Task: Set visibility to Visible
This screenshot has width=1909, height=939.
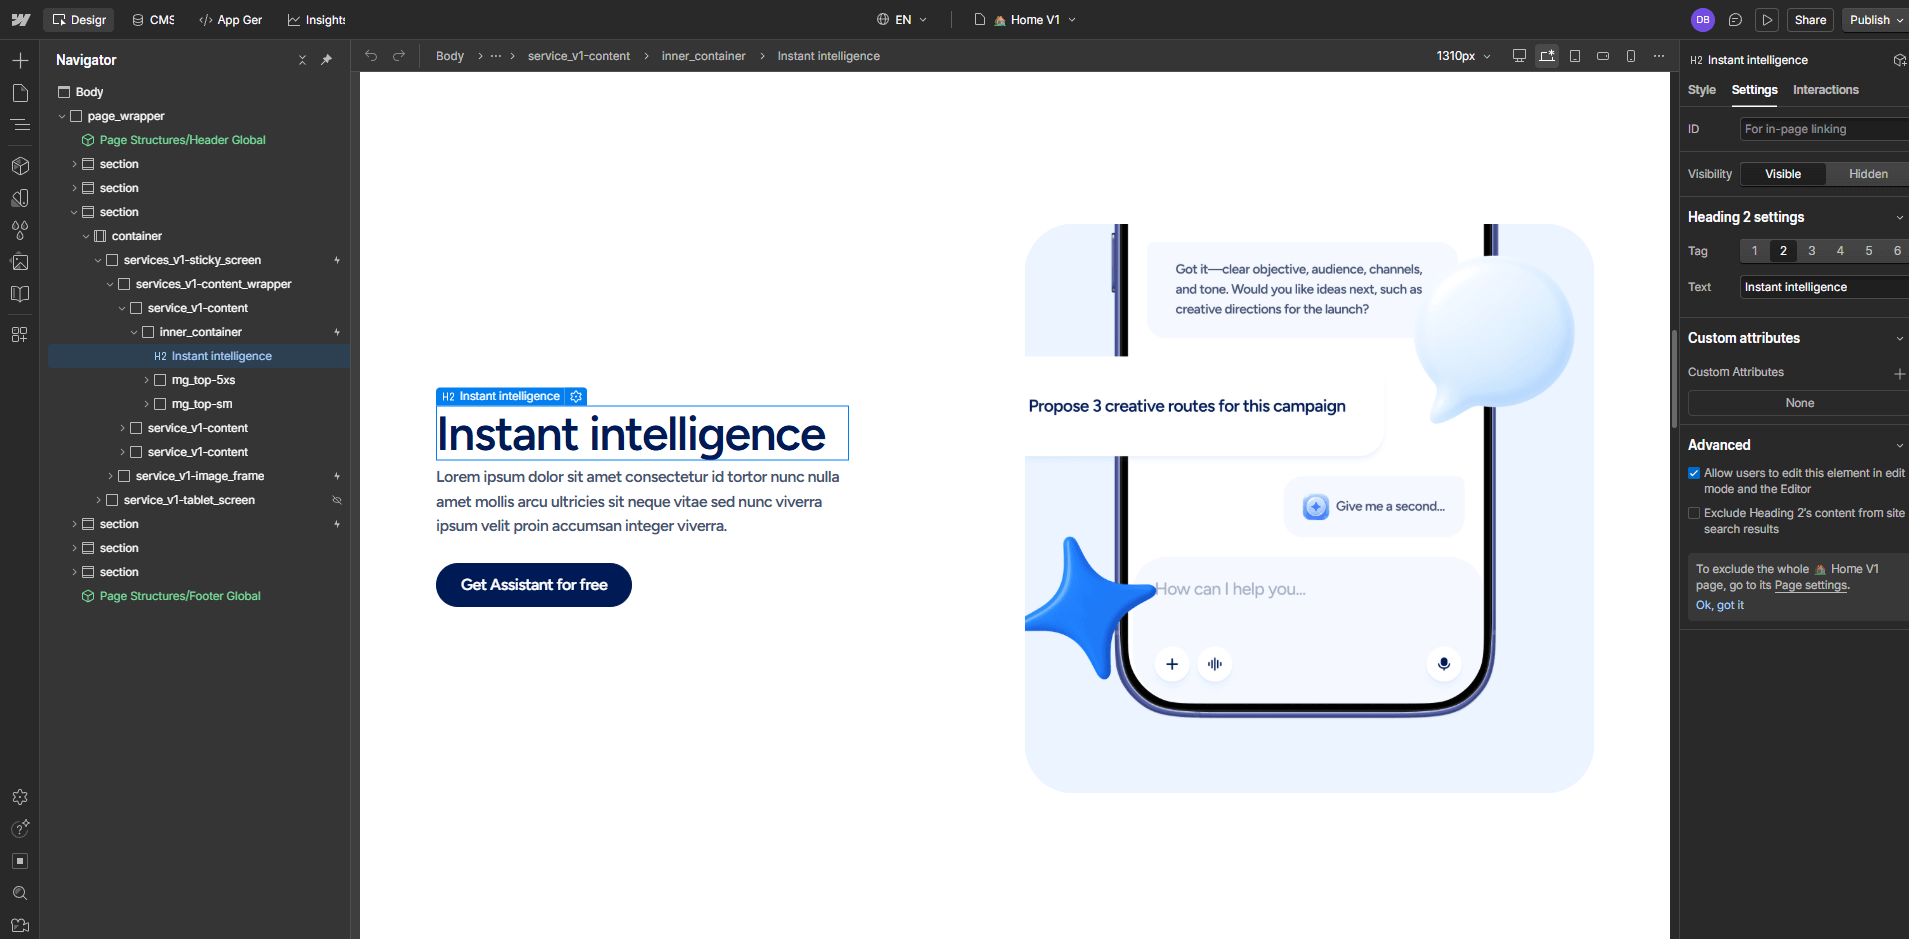Action: tap(1783, 174)
